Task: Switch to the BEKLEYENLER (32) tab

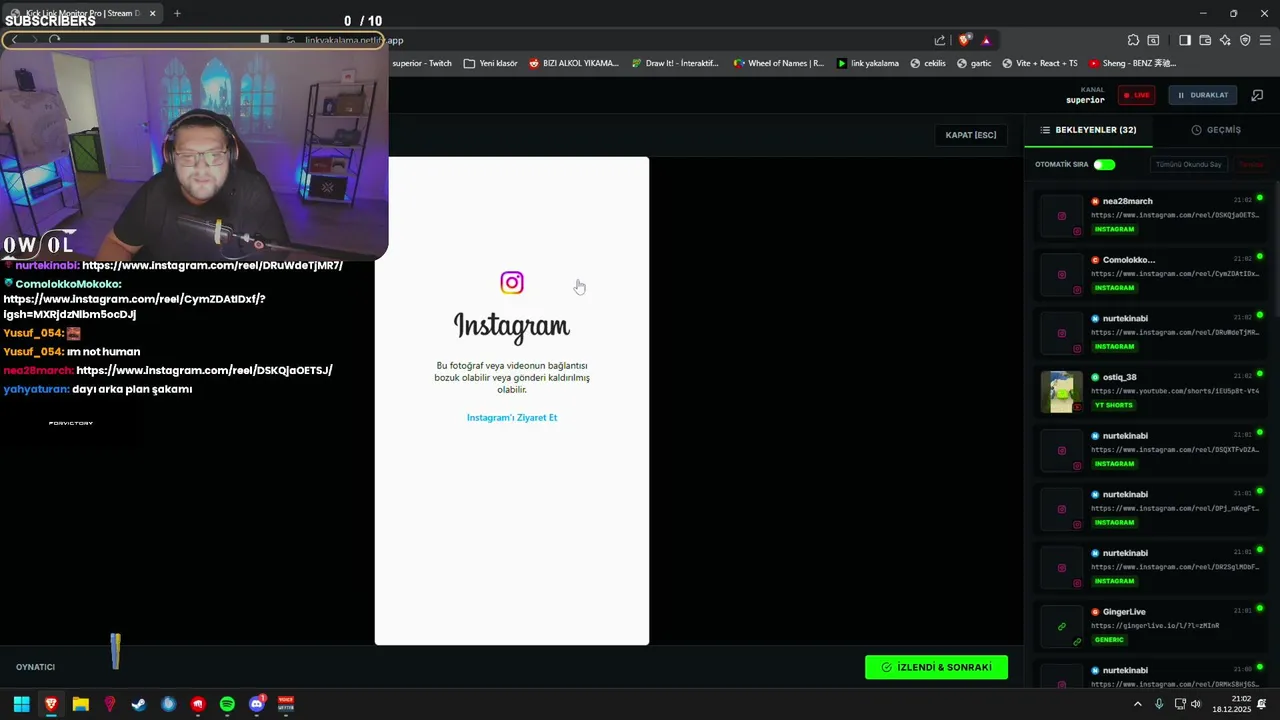Action: [x=1088, y=130]
